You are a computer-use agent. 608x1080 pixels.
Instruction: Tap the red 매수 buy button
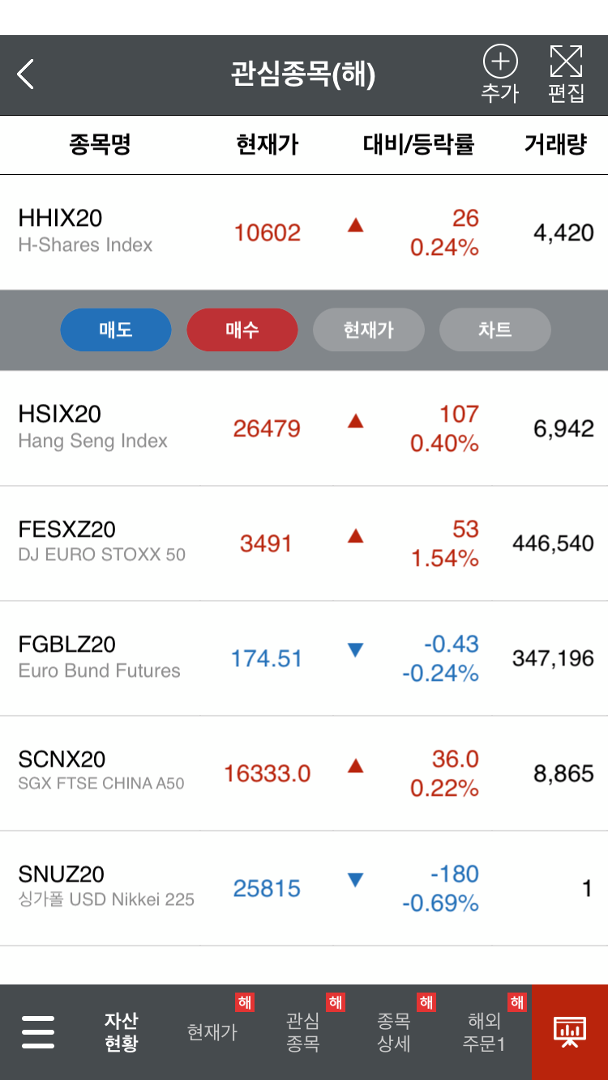[x=242, y=330]
